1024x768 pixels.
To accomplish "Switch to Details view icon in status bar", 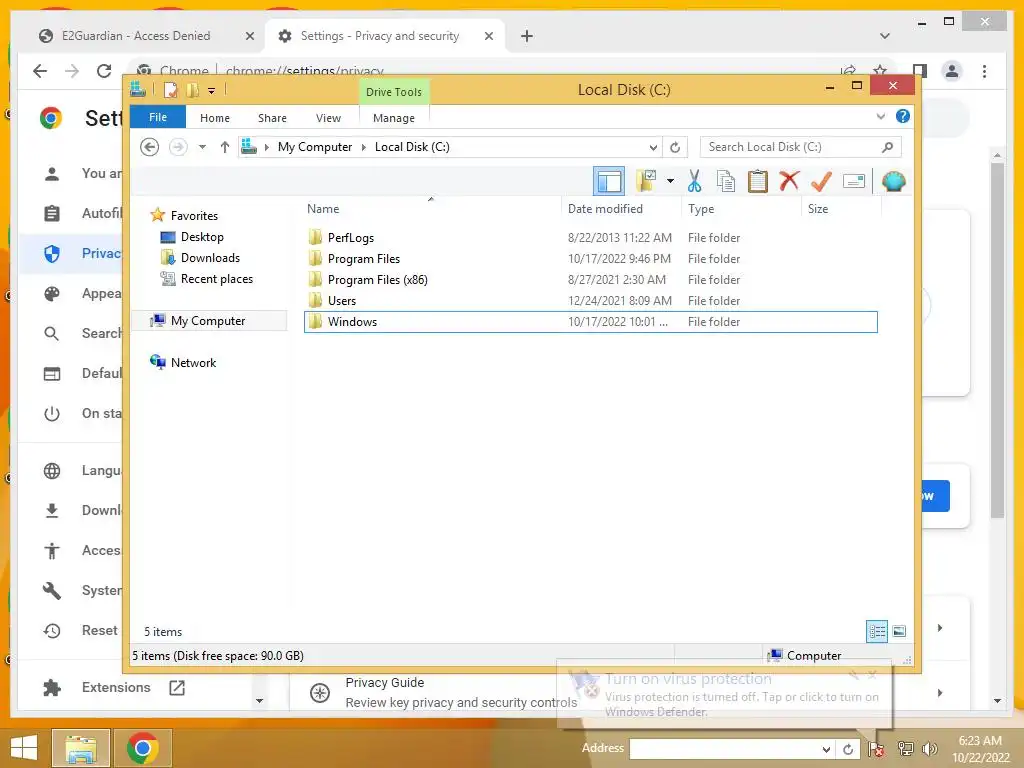I will tap(877, 631).
